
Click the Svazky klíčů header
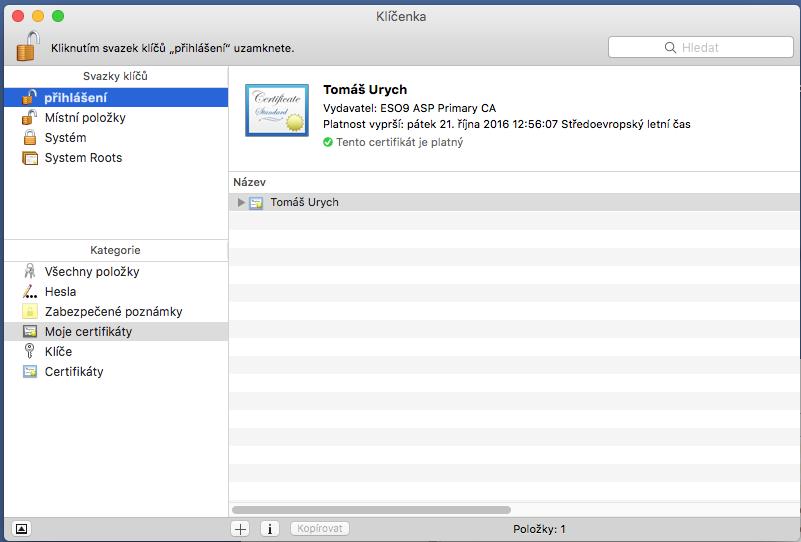[x=115, y=76]
